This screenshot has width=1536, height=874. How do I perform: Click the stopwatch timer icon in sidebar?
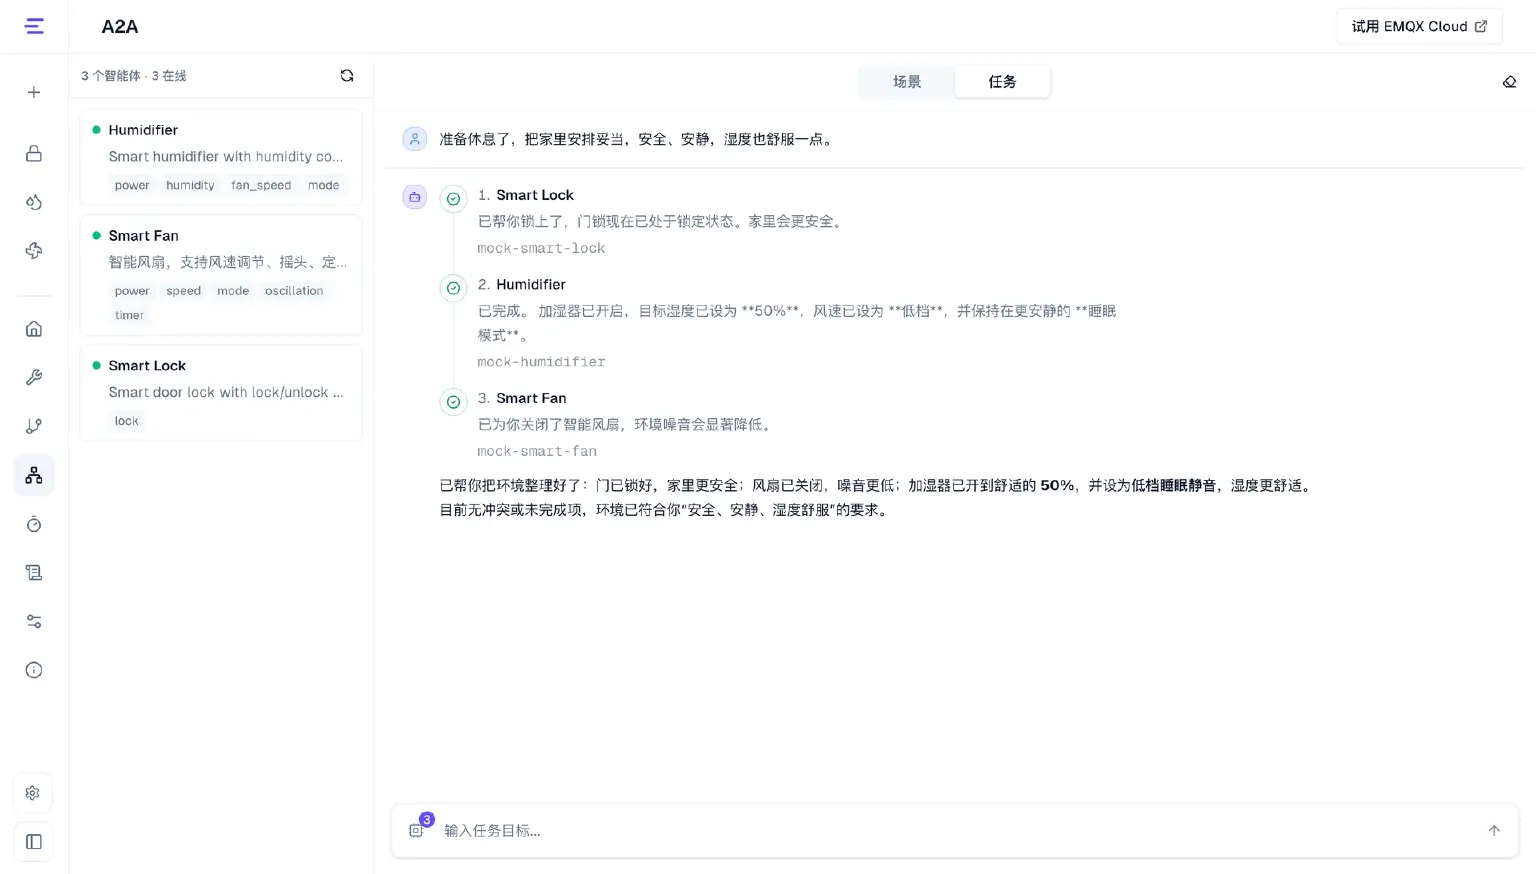(x=34, y=524)
